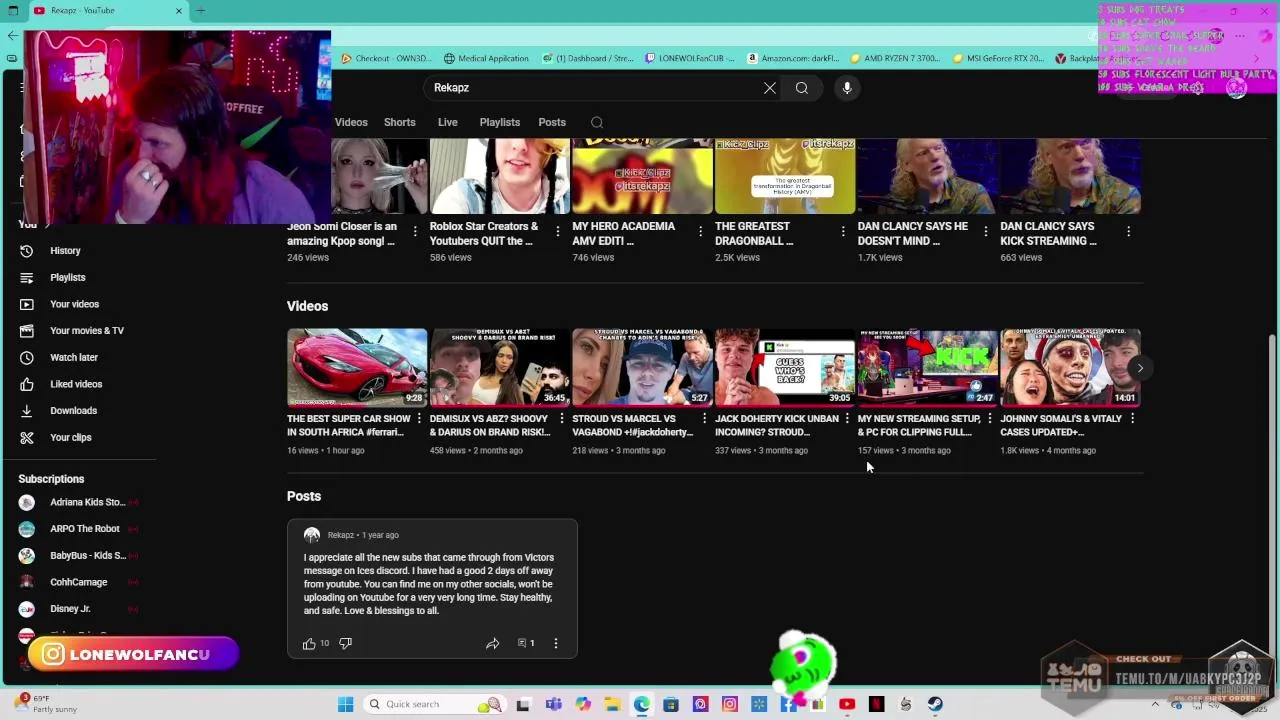
Task: Switch to the Playlists channel tab
Action: [x=499, y=122]
